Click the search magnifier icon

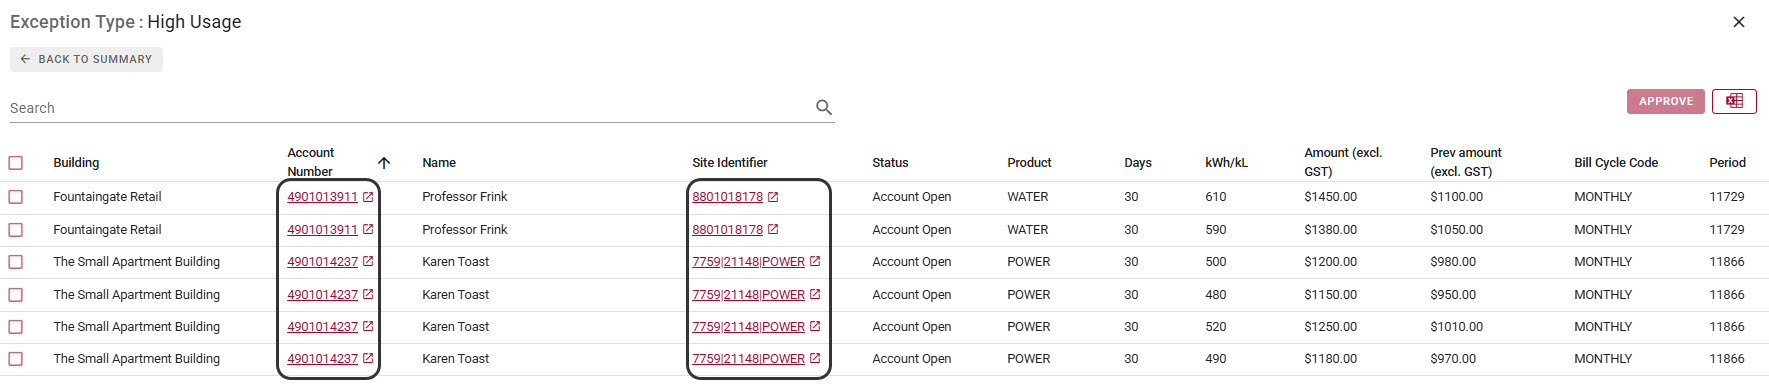point(824,107)
